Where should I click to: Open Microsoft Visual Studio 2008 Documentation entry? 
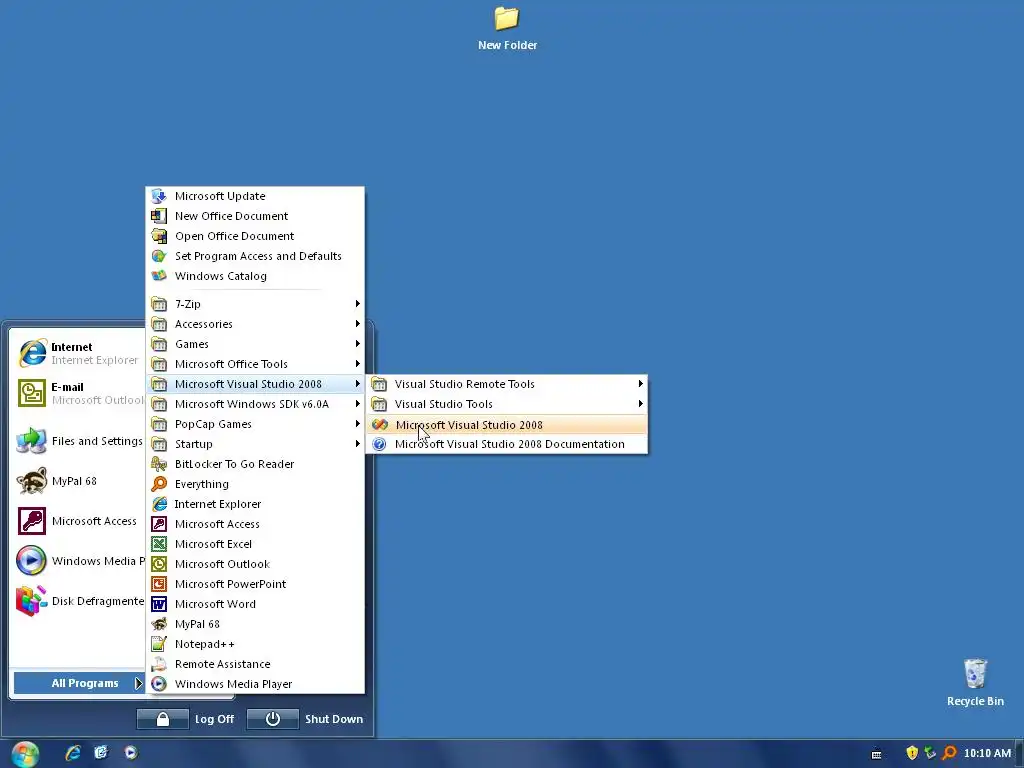(507, 444)
